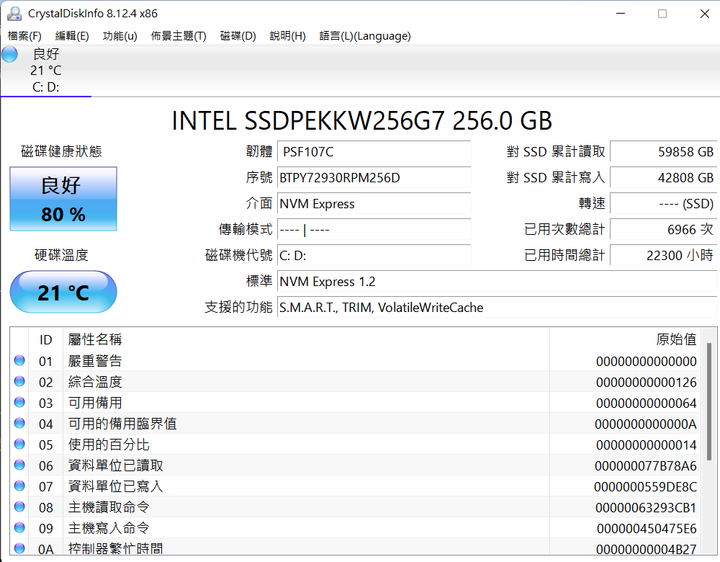Click the 21 °C temperature button
The height and width of the screenshot is (562, 720).
[x=63, y=292]
